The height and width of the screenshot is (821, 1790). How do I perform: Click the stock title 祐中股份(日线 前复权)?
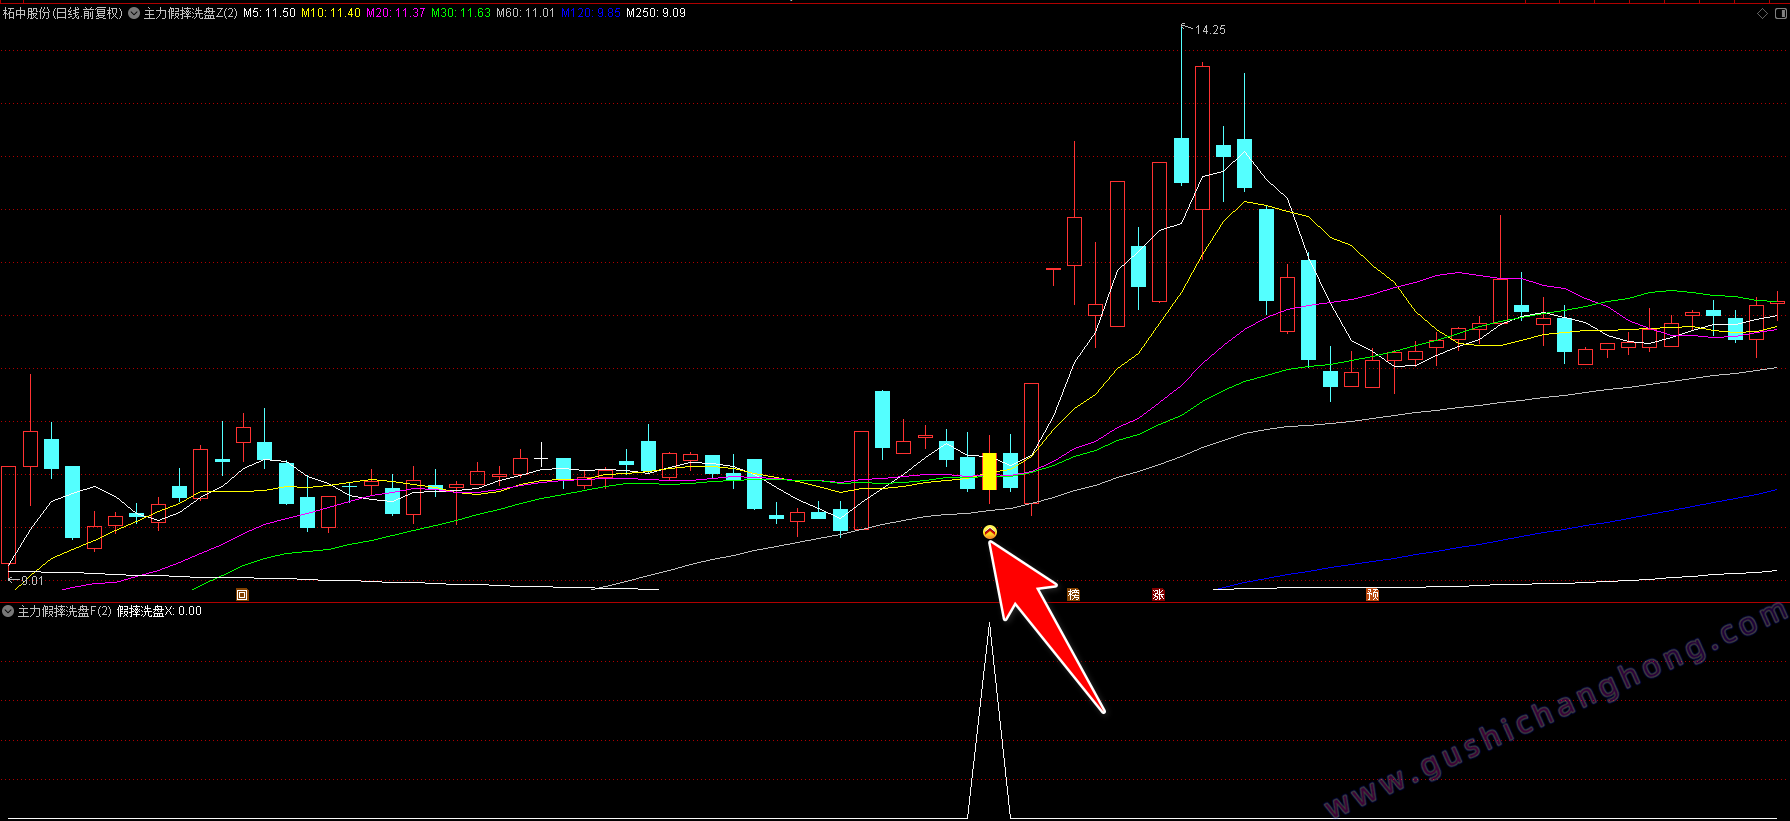62,14
